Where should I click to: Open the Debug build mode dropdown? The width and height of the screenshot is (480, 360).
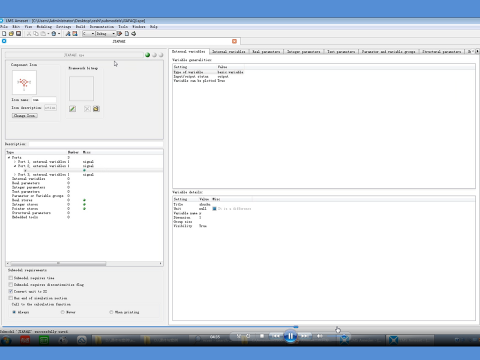point(105,34)
